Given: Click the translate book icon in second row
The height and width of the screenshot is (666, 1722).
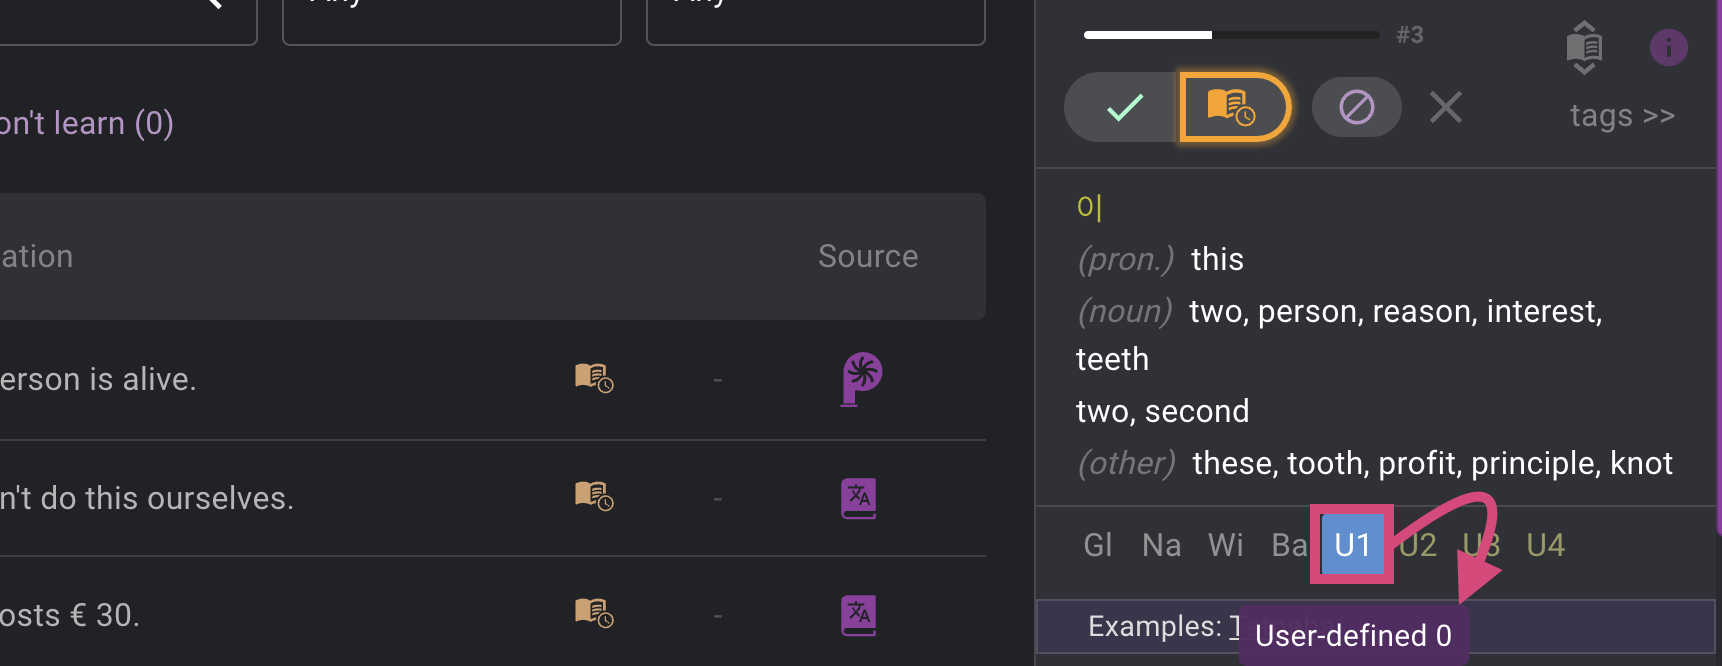Looking at the screenshot, I should [x=859, y=498].
